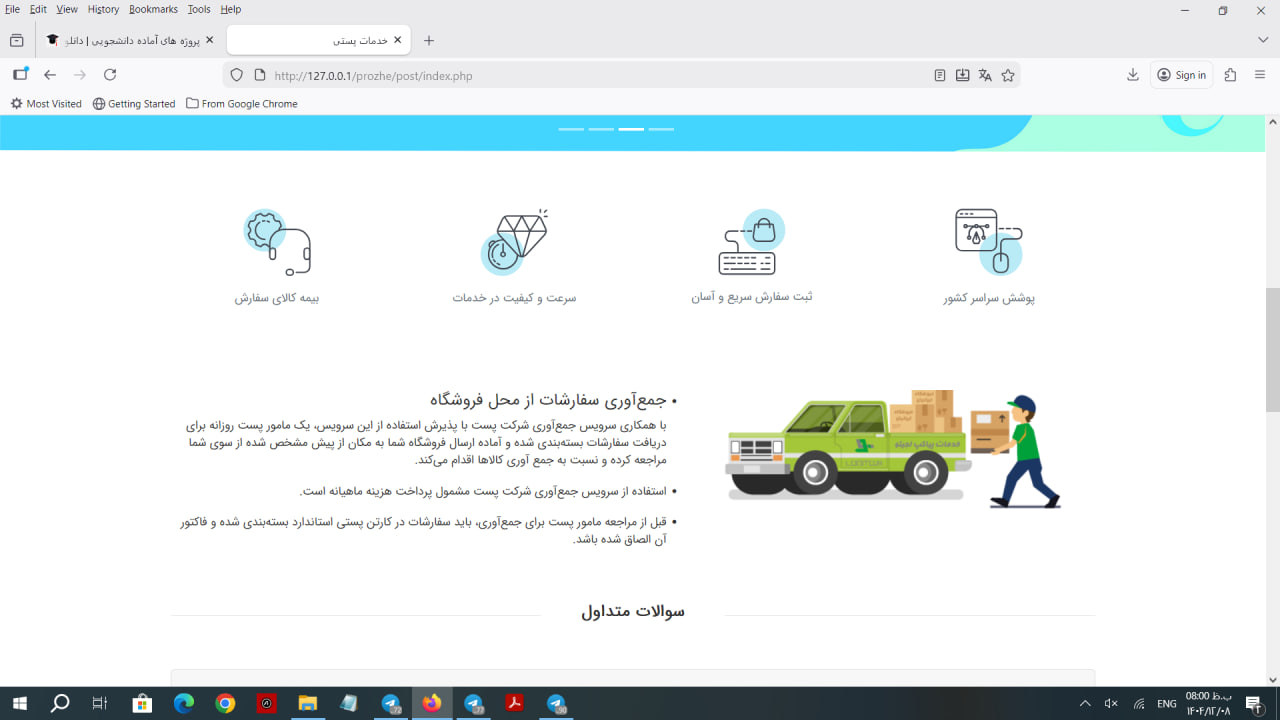
Task: Open the translate page icon
Action: pyautogui.click(x=985, y=75)
